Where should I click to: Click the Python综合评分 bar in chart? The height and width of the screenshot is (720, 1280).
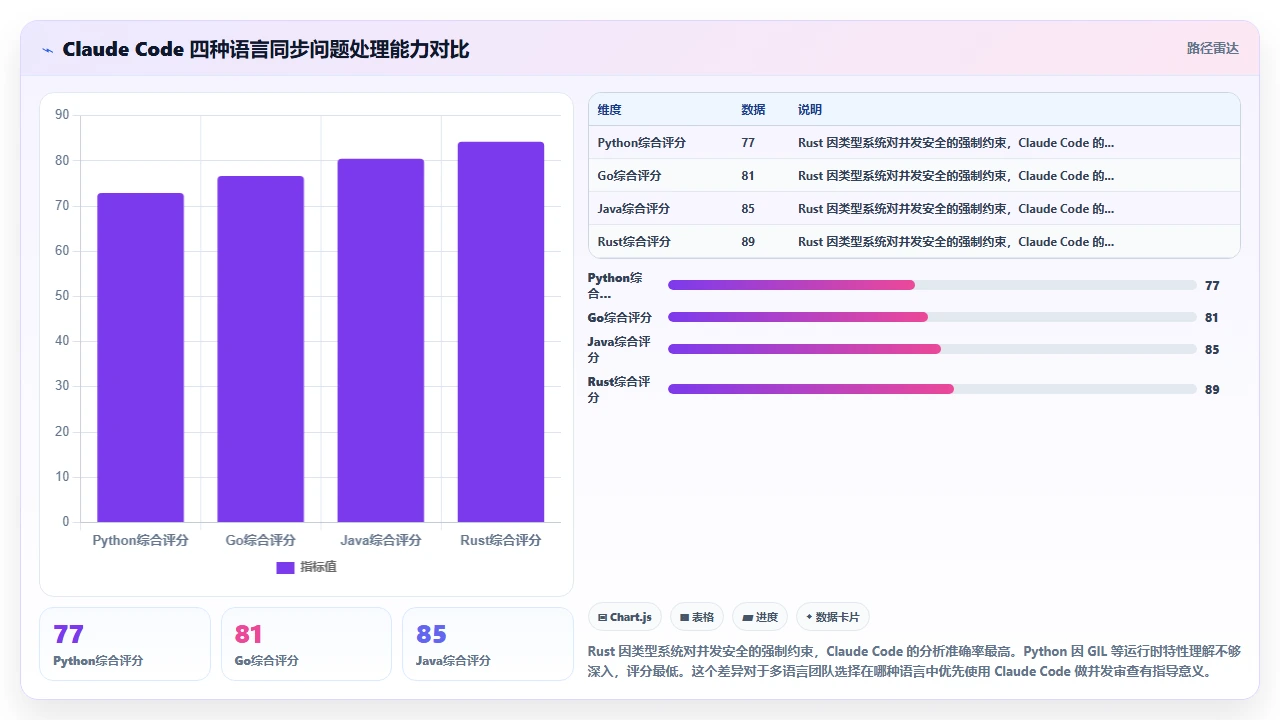140,357
